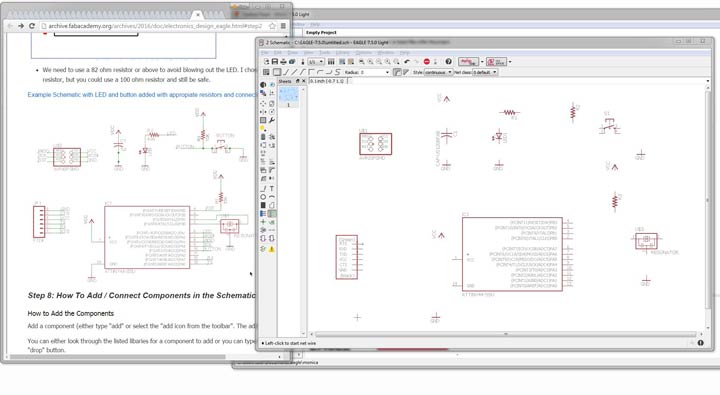720x395 pixels.
Task: Click the Save icon in EAGLE toolbar
Action: coord(275,62)
